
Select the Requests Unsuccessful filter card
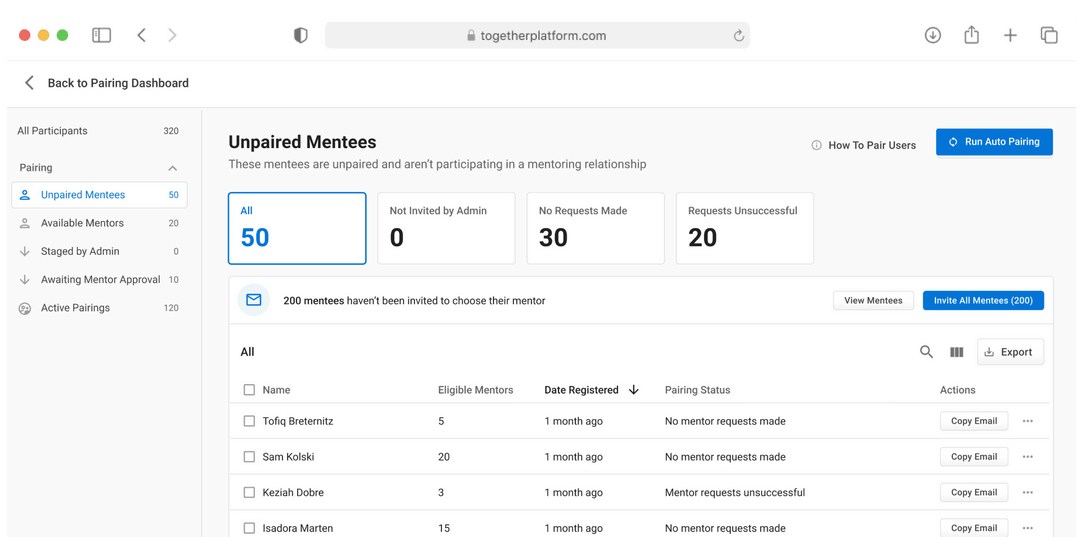coord(745,228)
